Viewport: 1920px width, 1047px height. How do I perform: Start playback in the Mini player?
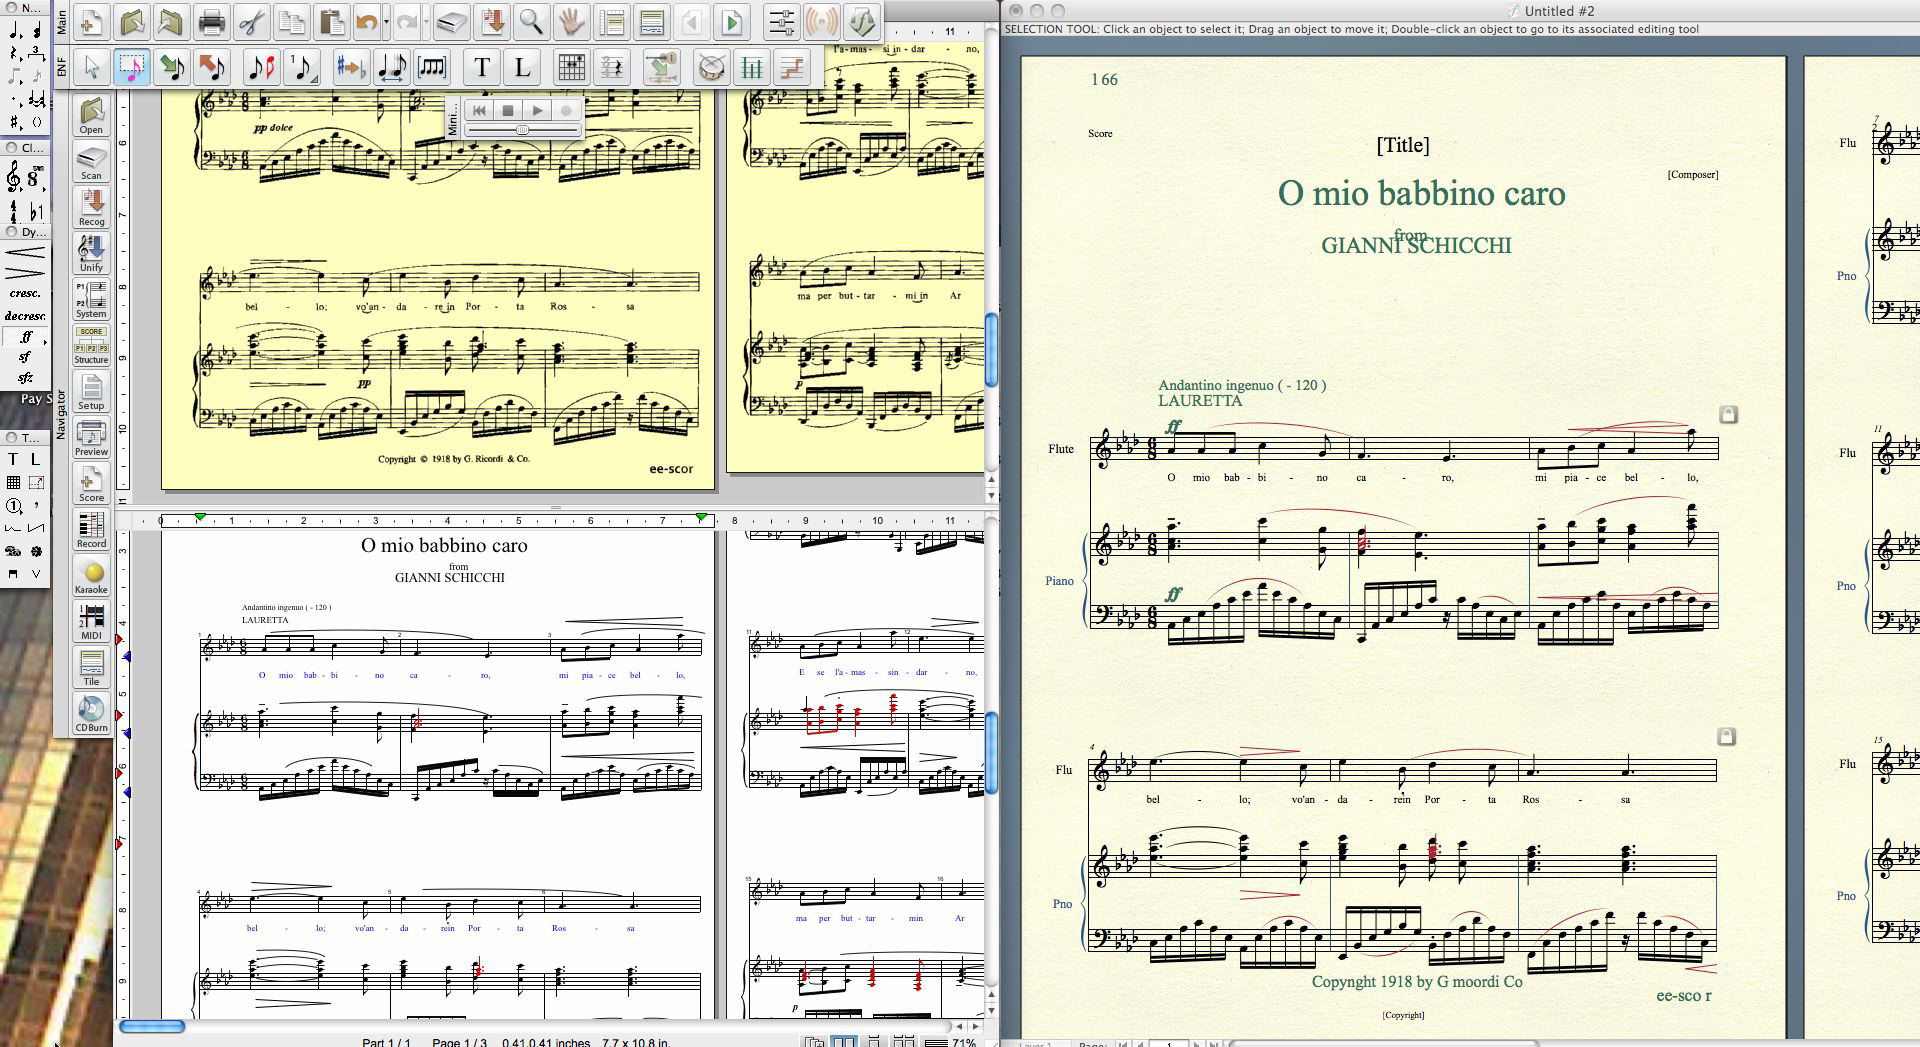click(537, 110)
